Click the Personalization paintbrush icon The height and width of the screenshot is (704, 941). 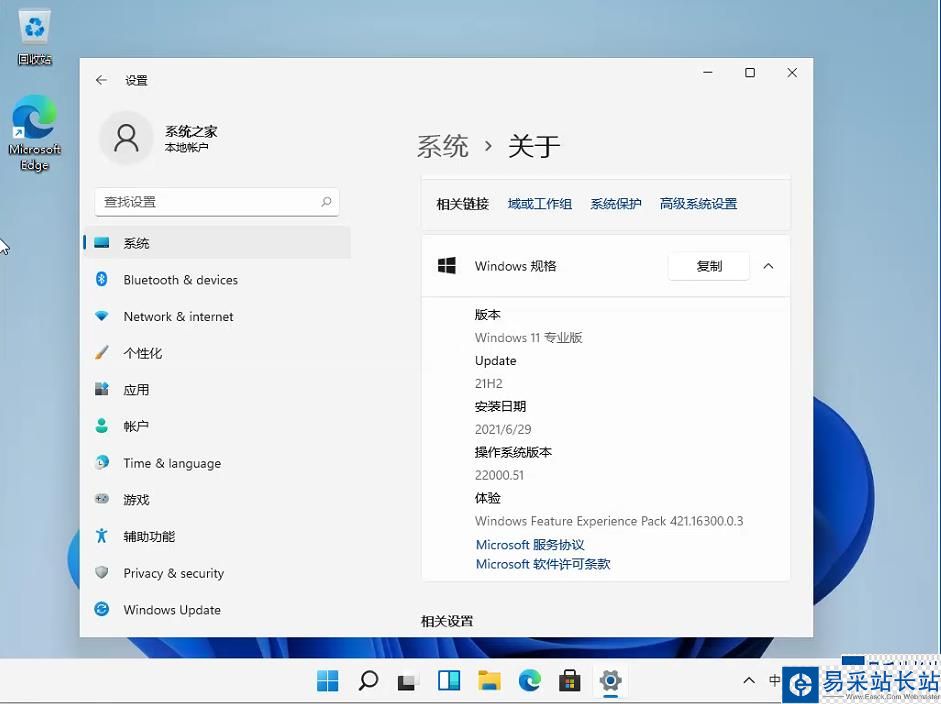pos(101,352)
